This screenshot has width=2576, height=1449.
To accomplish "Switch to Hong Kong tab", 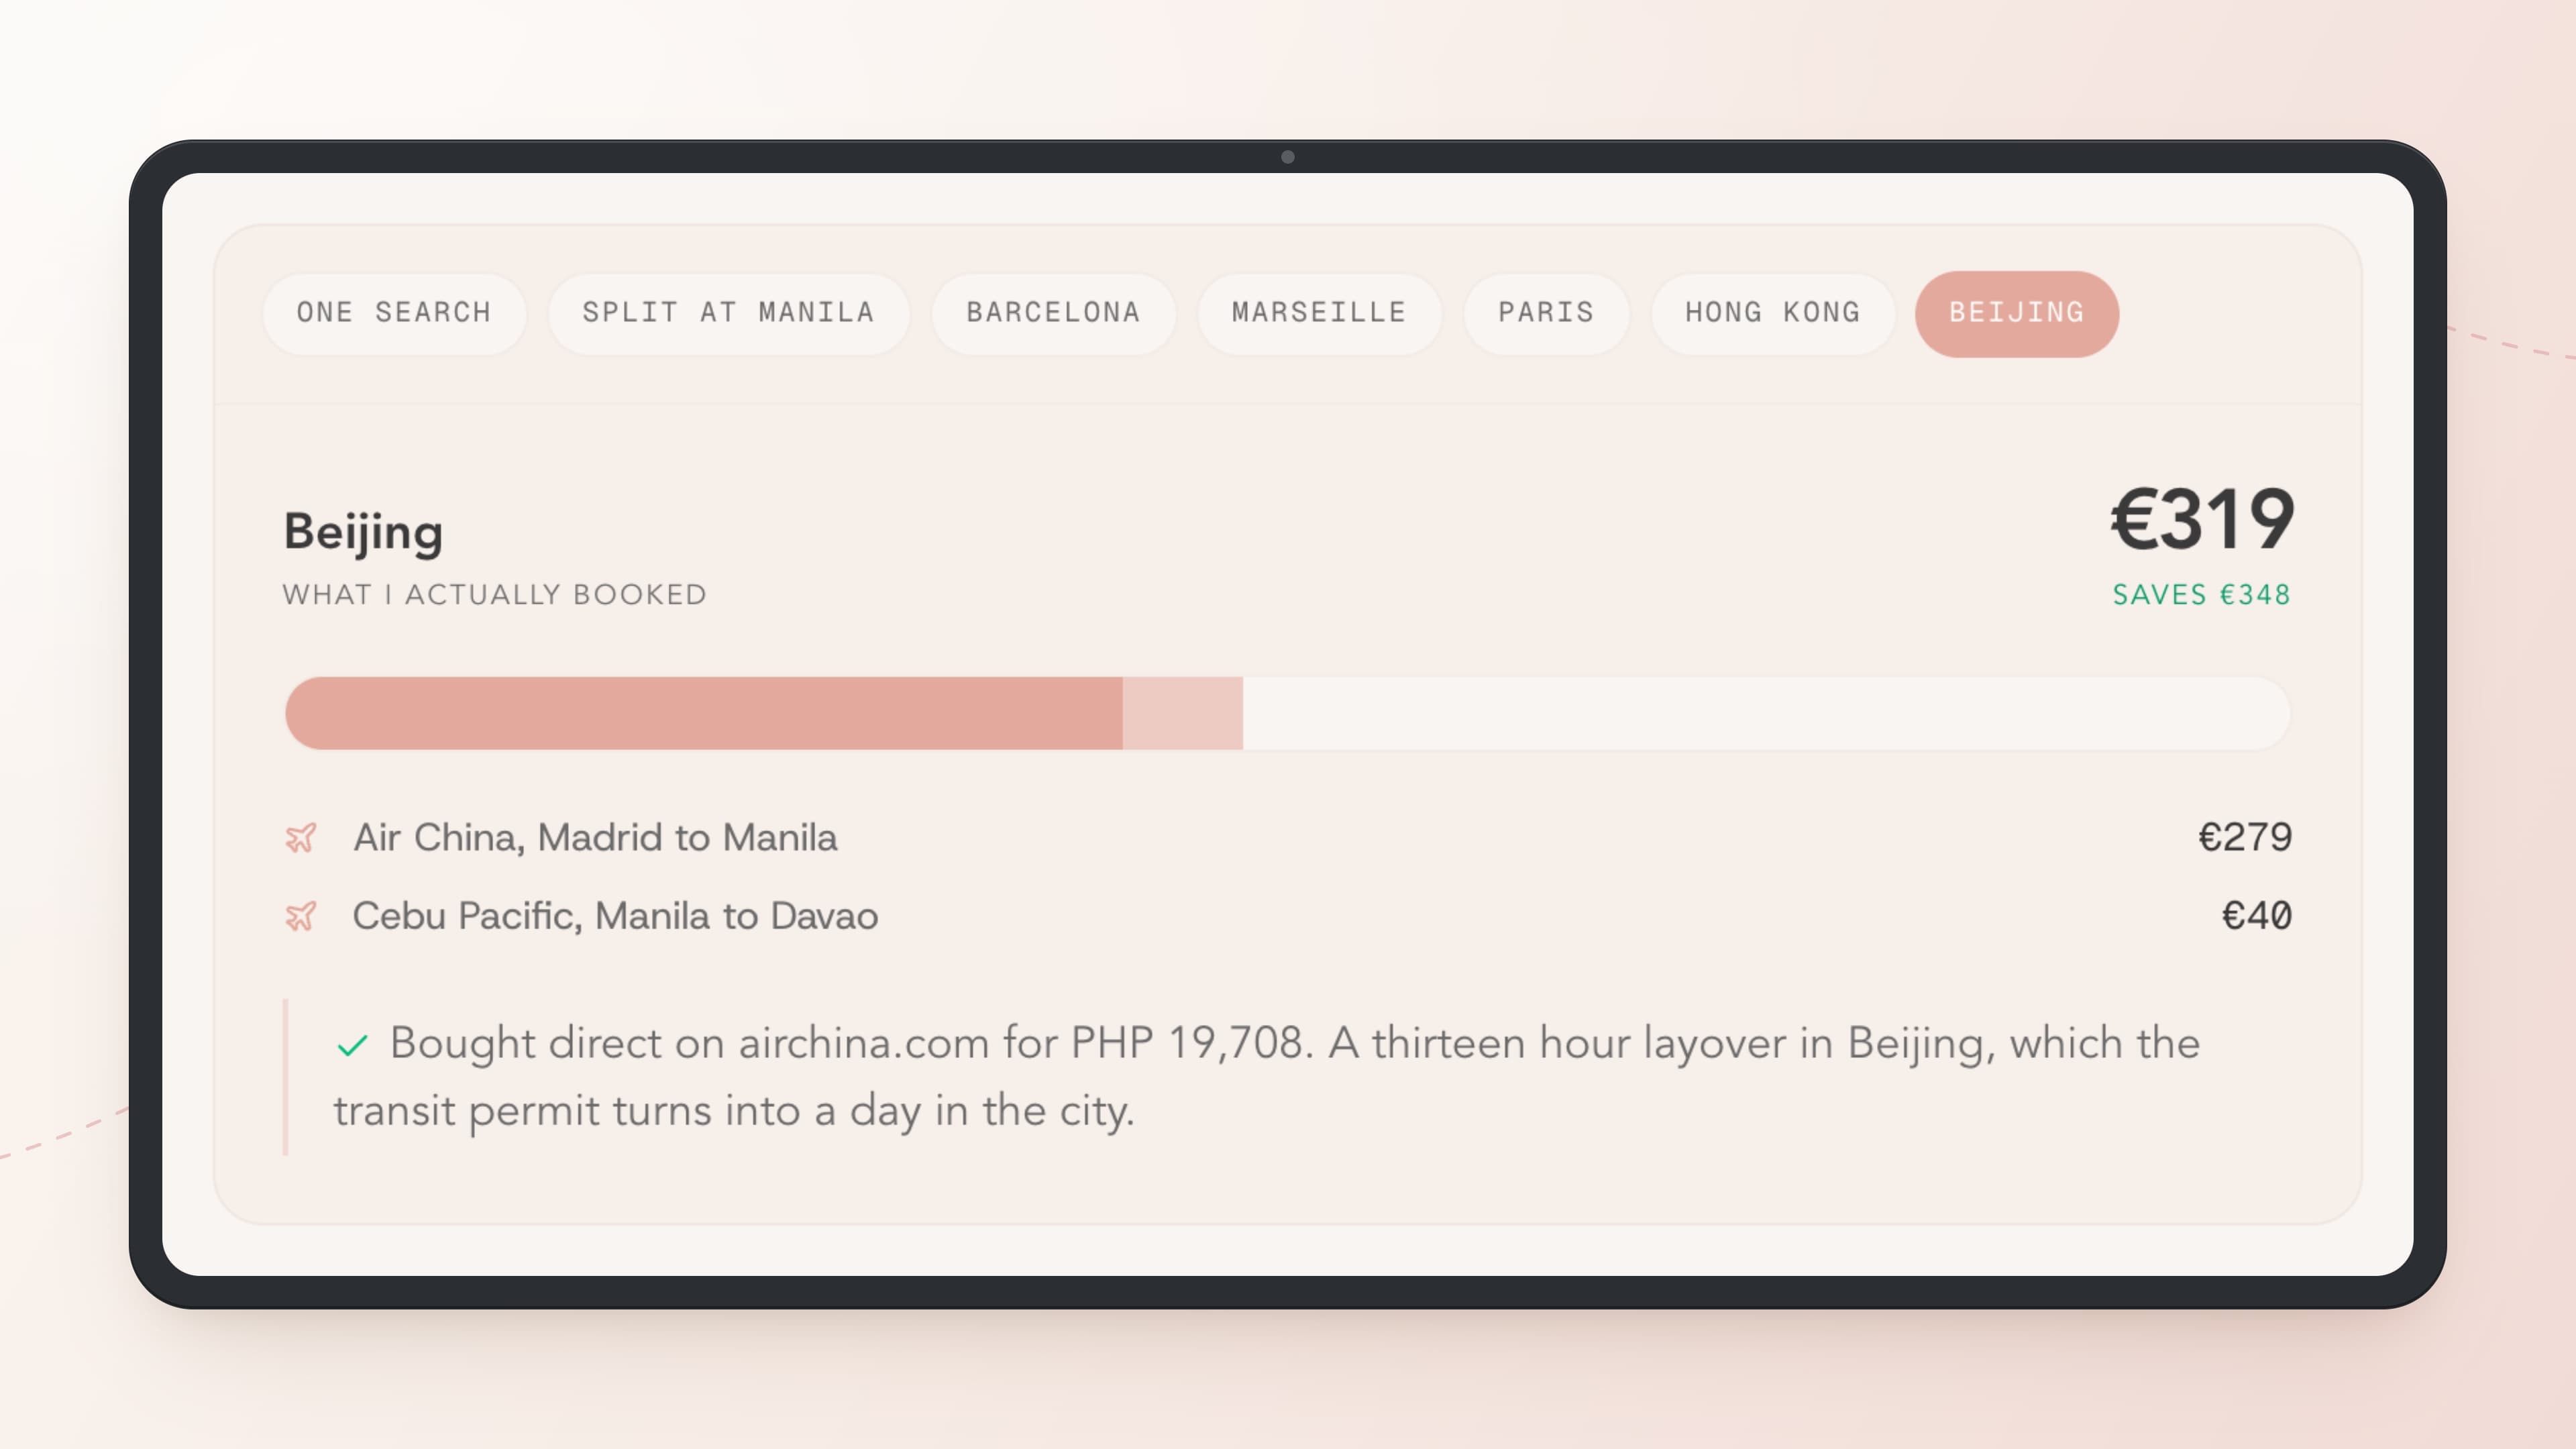I will coord(1773,313).
